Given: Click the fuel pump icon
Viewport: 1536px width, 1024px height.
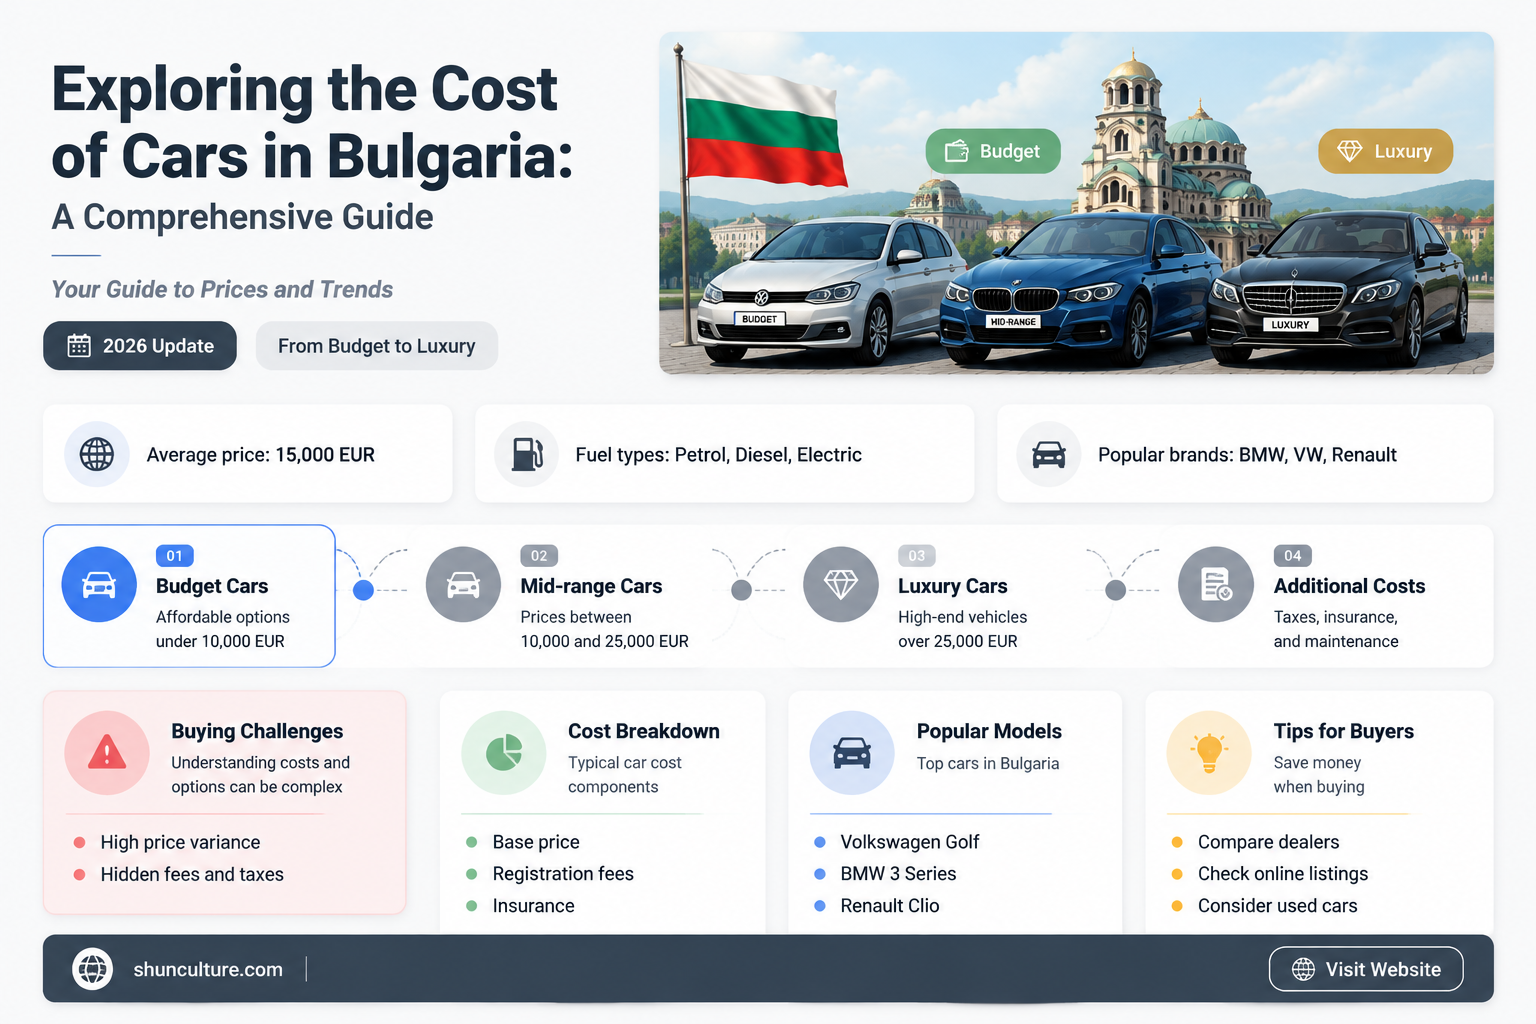Looking at the screenshot, I should (527, 454).
